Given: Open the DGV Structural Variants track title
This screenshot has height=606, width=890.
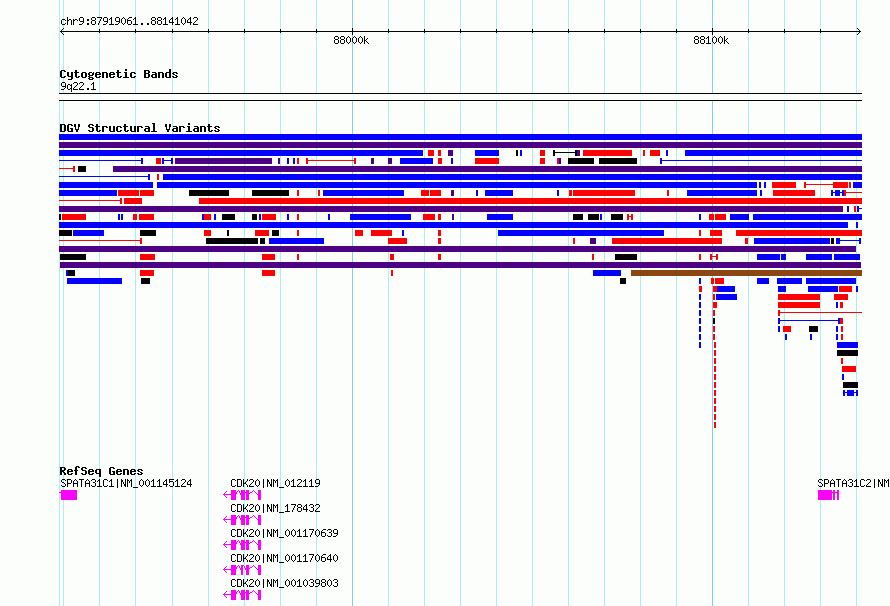Looking at the screenshot, I should click(x=140, y=128).
